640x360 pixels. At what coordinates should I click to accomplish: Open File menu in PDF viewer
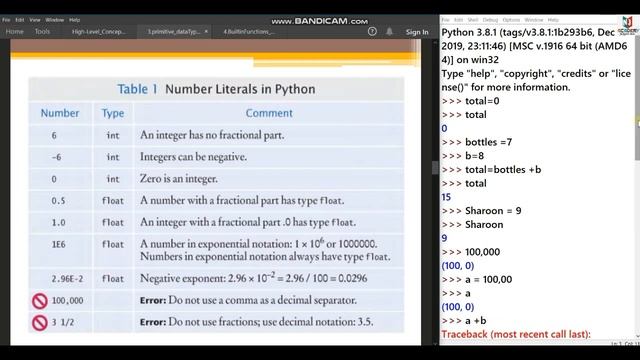[6, 20]
